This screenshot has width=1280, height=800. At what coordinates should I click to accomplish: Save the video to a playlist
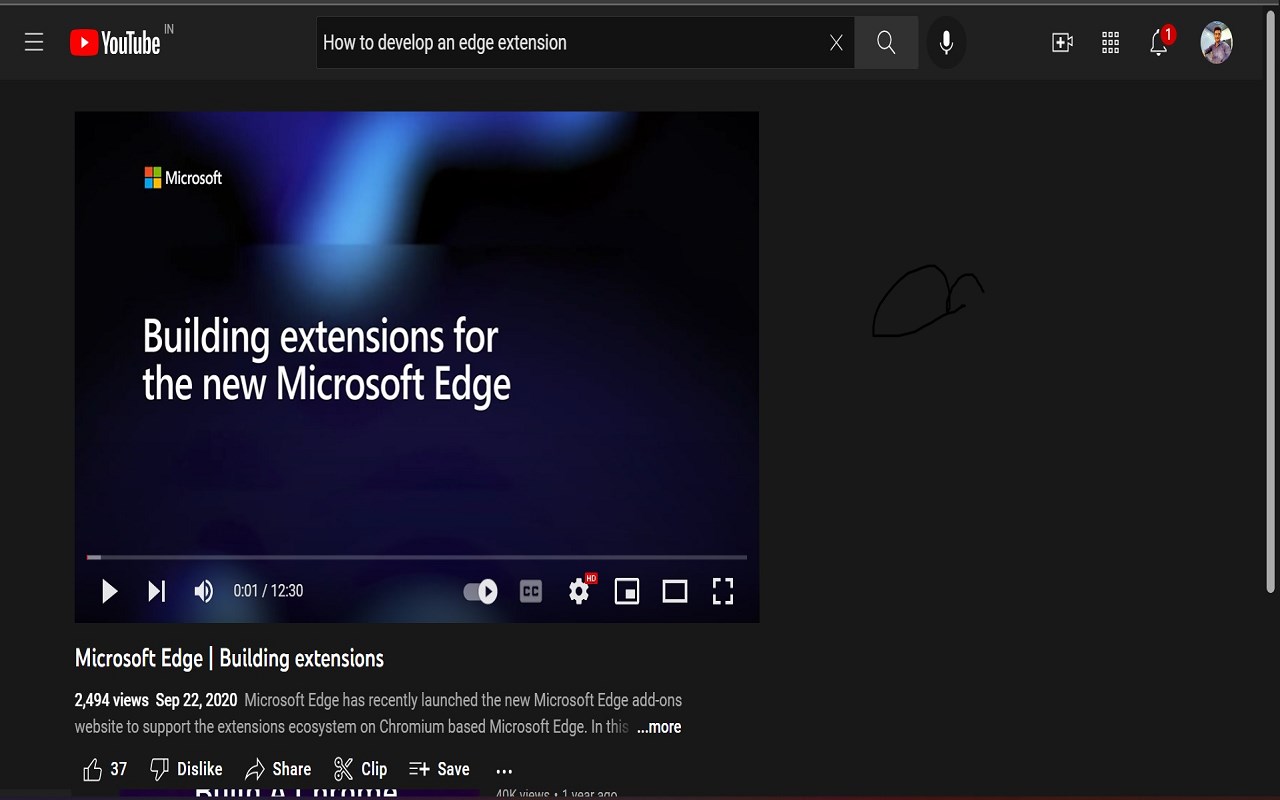click(439, 769)
